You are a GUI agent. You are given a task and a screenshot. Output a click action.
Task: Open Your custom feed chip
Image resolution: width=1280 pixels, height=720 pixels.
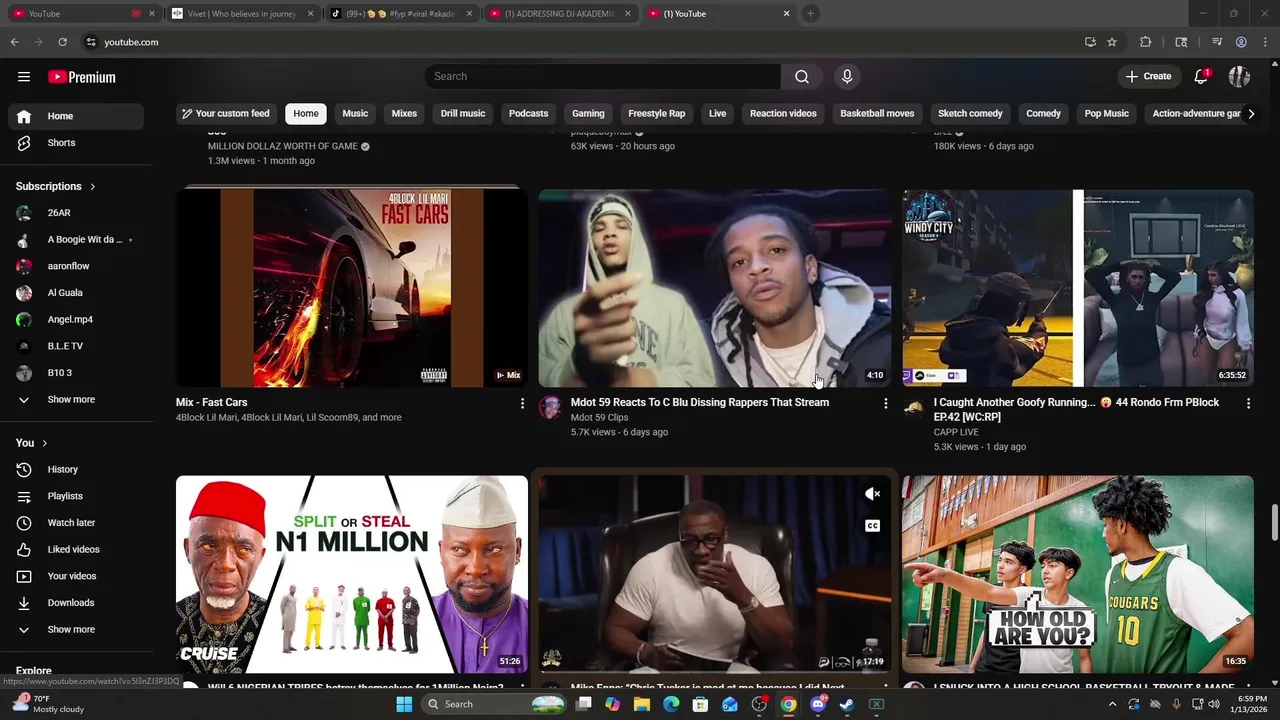point(226,114)
